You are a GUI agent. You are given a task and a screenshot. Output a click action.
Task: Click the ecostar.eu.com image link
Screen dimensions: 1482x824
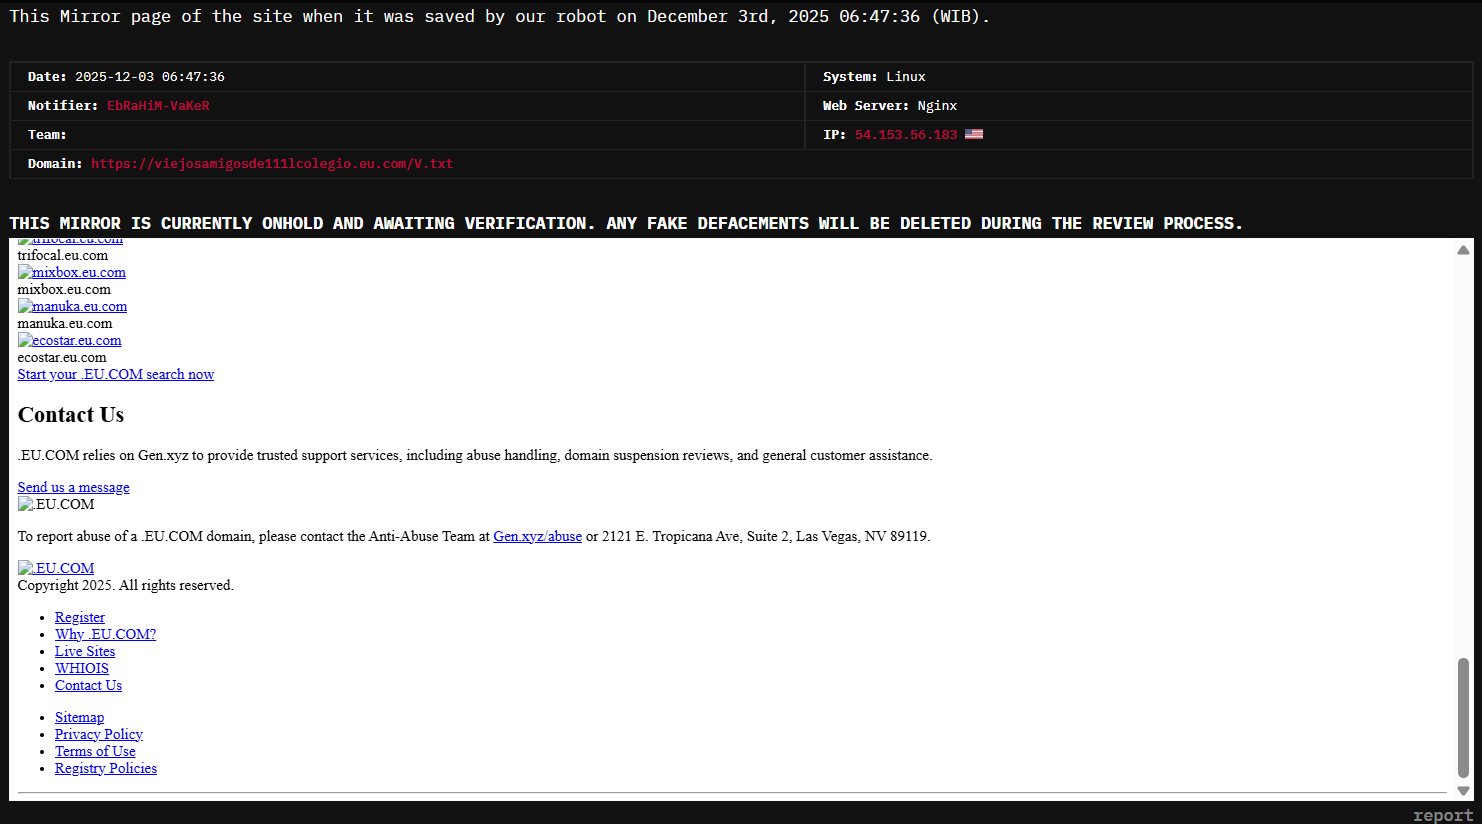click(70, 340)
